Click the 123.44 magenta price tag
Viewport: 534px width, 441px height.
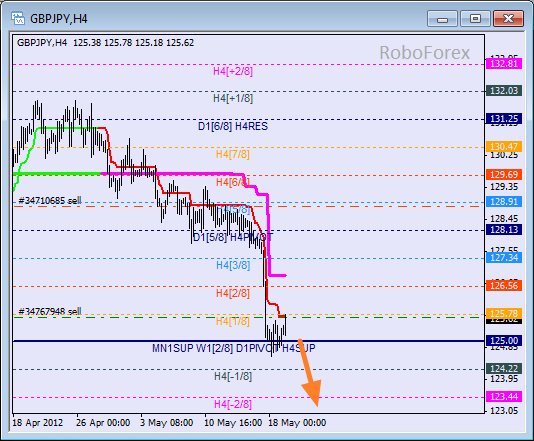click(504, 396)
